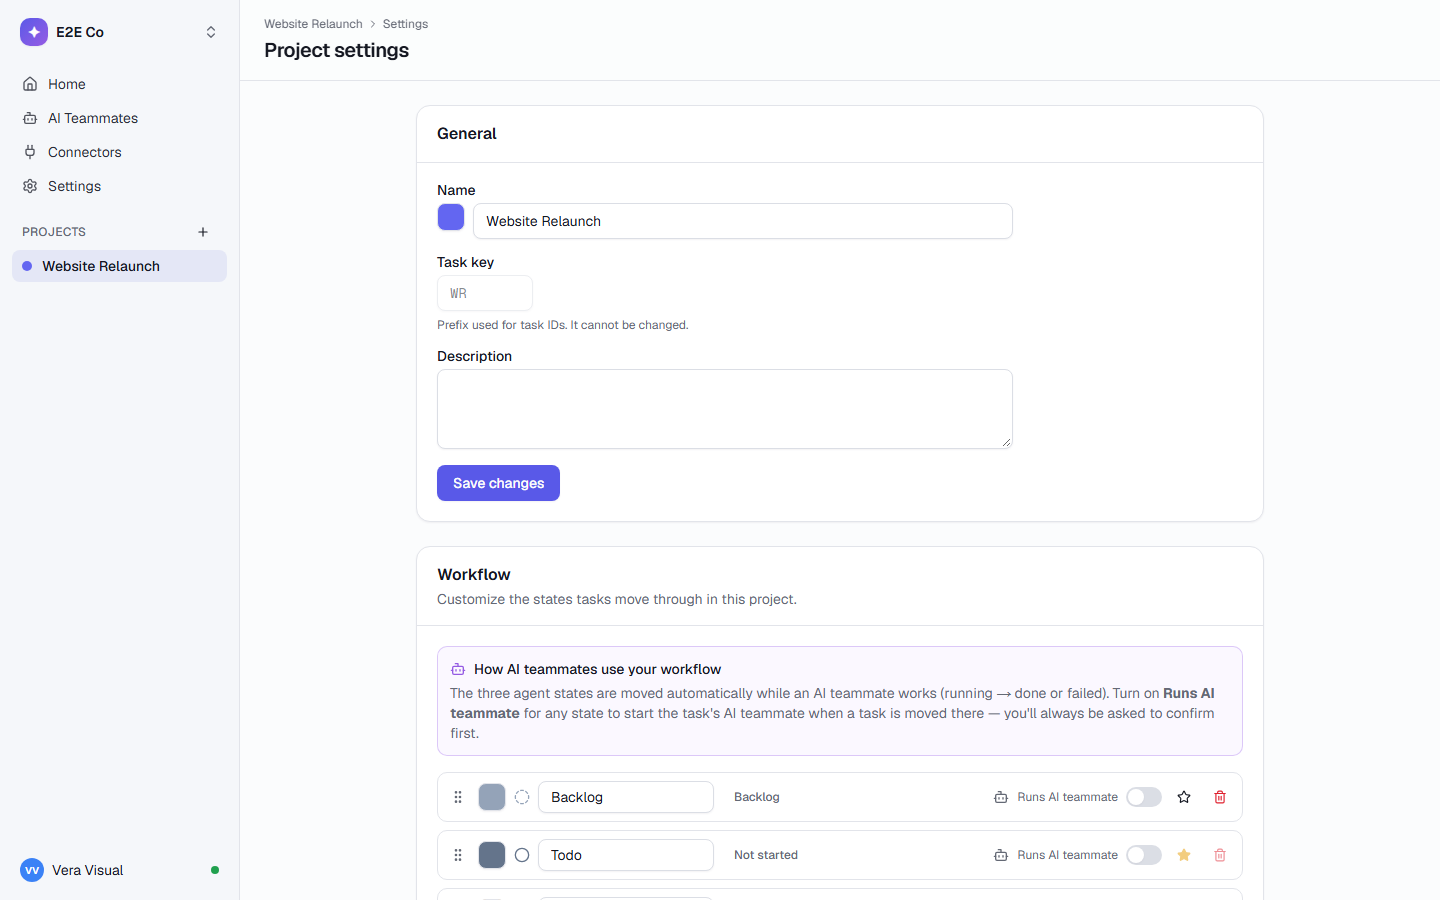Set Backlog as default with the star icon
The width and height of the screenshot is (1440, 900).
point(1184,797)
